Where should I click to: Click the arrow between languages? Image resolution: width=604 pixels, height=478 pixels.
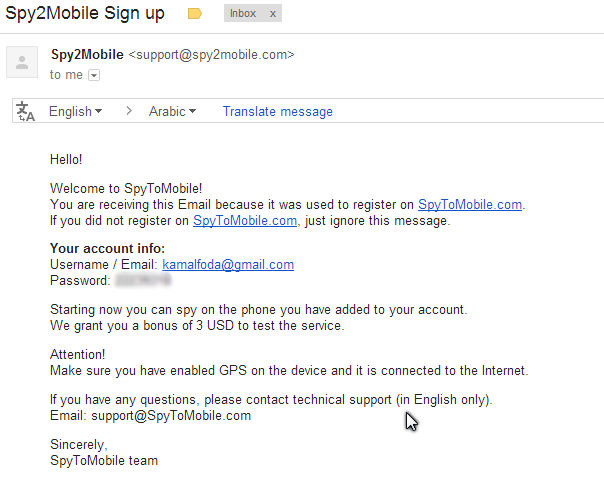(129, 111)
